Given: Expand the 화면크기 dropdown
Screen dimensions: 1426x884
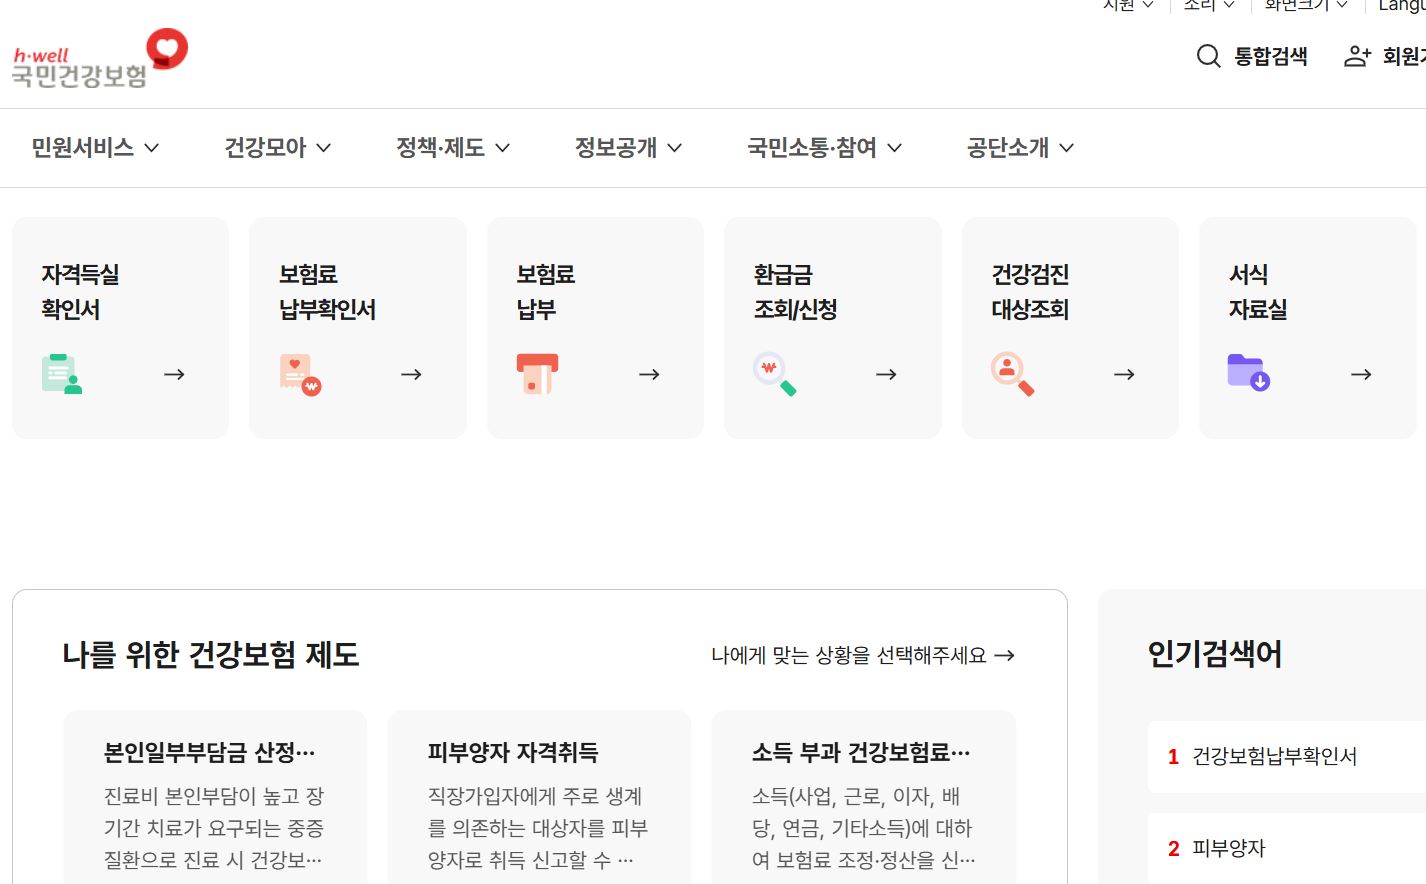Looking at the screenshot, I should click(1299, 5).
